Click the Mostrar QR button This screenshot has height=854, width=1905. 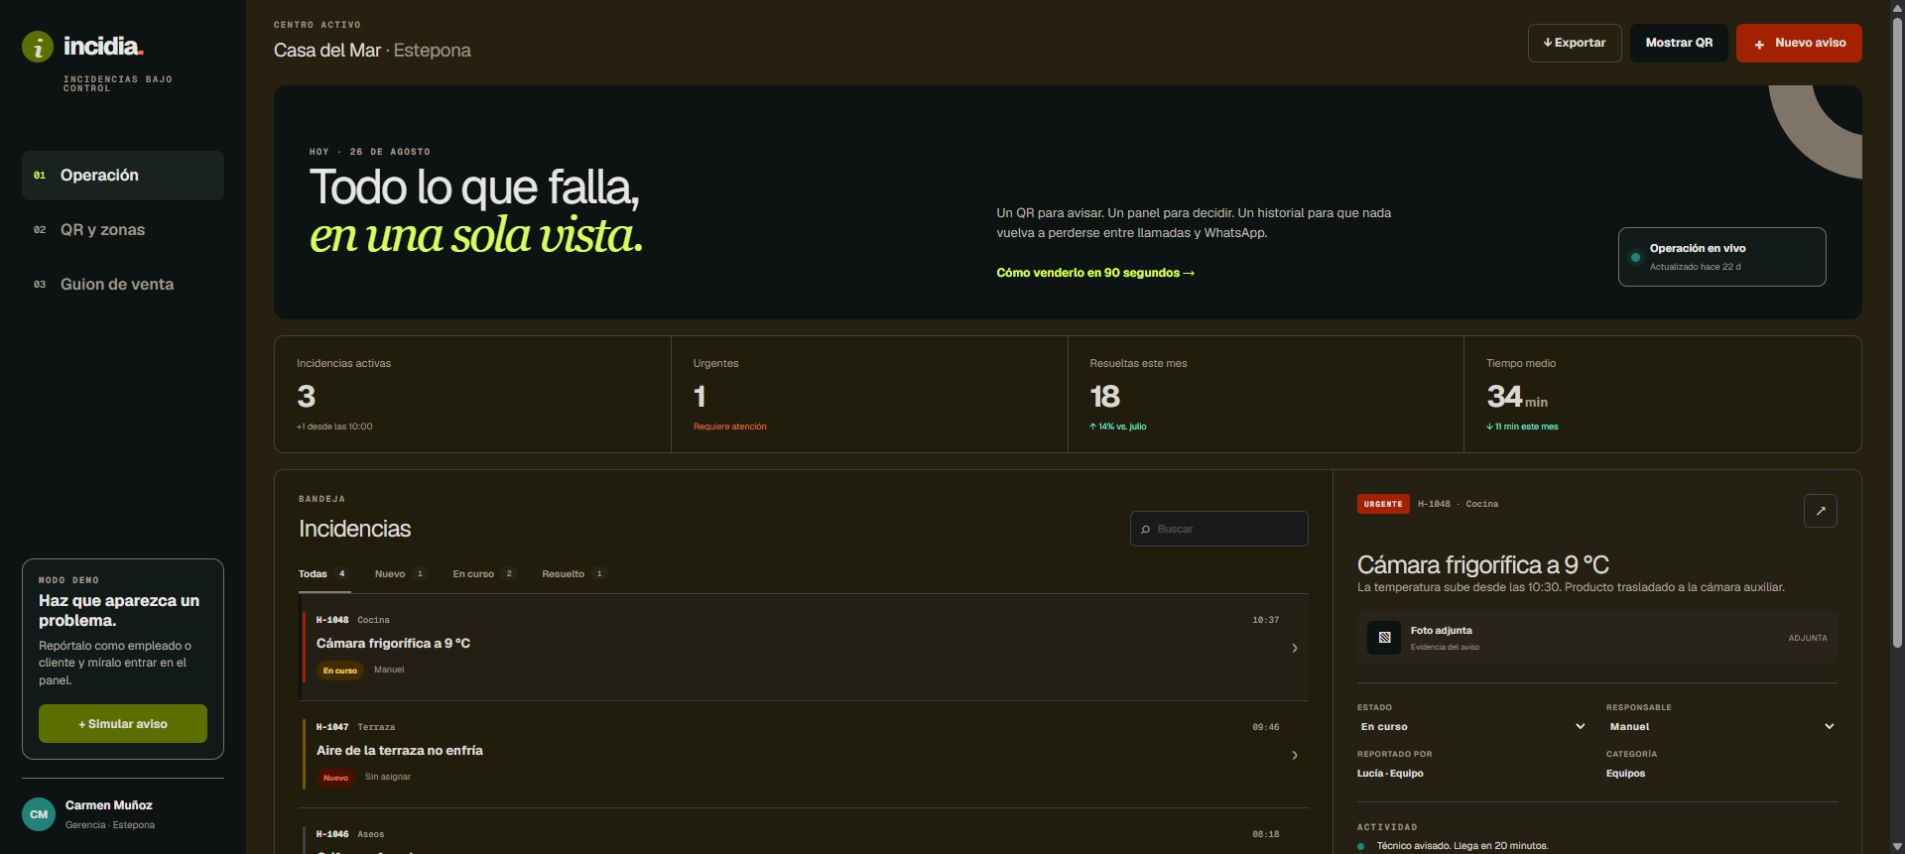(1679, 43)
